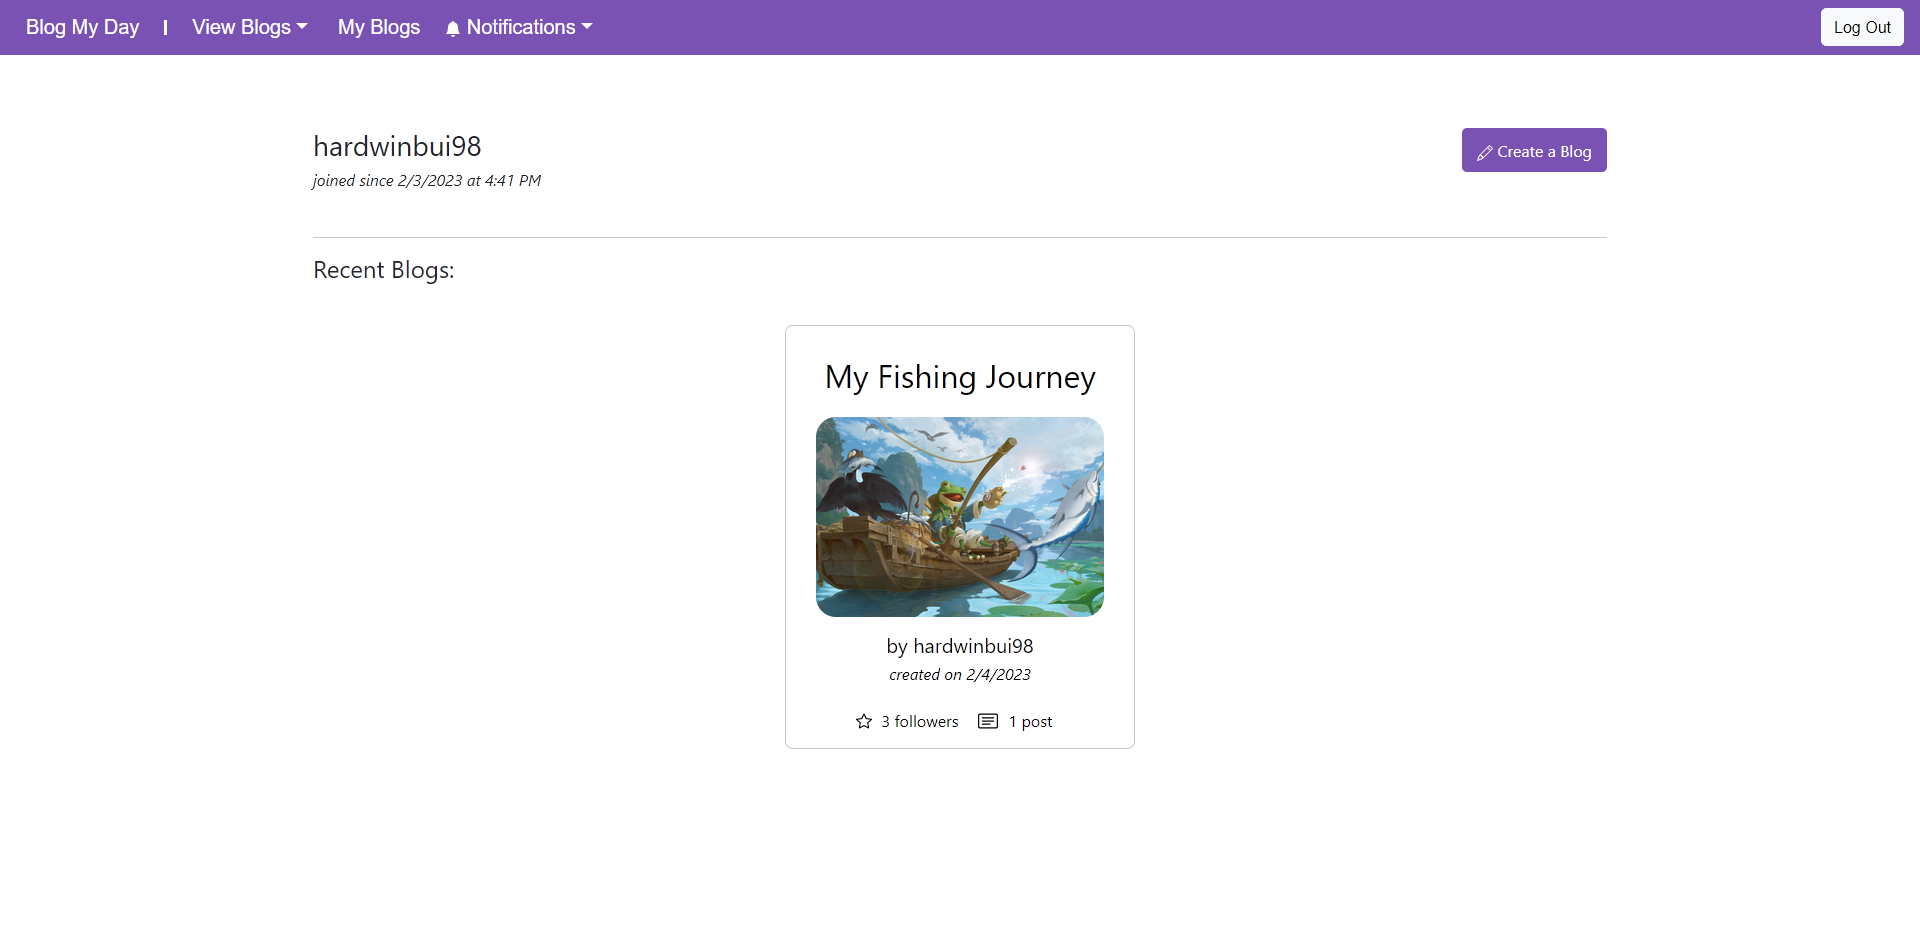Click the joined since 2/3/2023 text
This screenshot has height=935, width=1920.
(x=426, y=181)
